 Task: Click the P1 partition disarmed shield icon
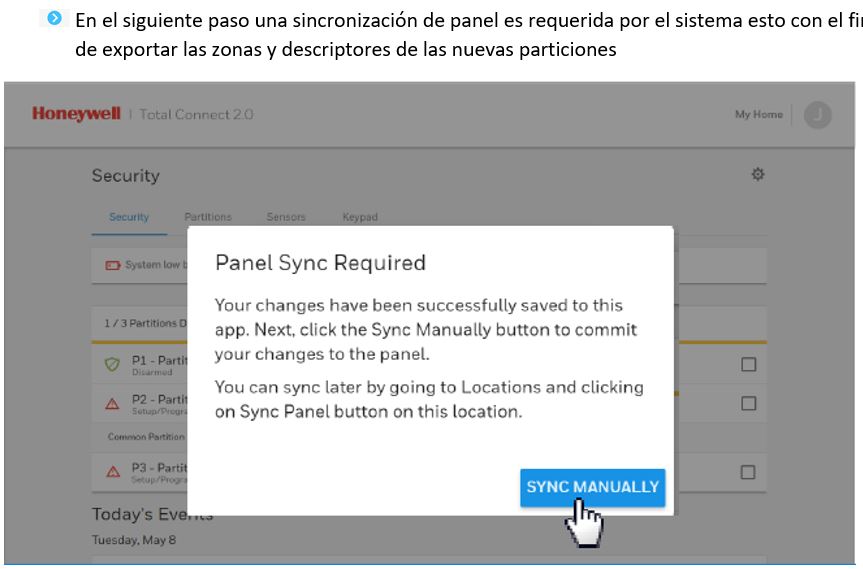(112, 364)
